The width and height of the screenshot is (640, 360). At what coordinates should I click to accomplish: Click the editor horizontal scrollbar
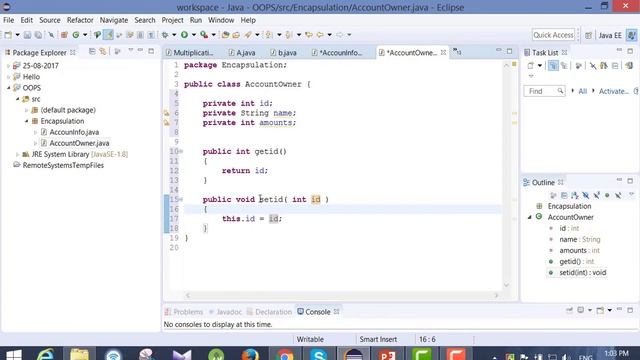click(x=342, y=295)
